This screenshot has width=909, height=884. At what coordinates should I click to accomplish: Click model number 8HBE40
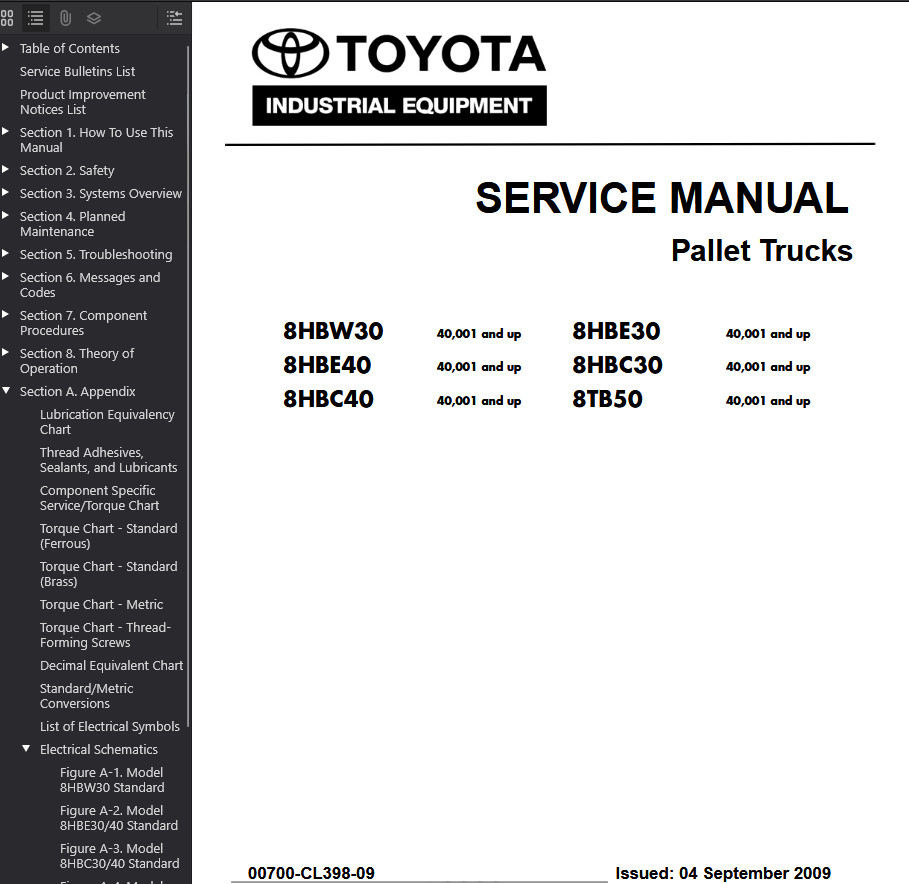(327, 365)
